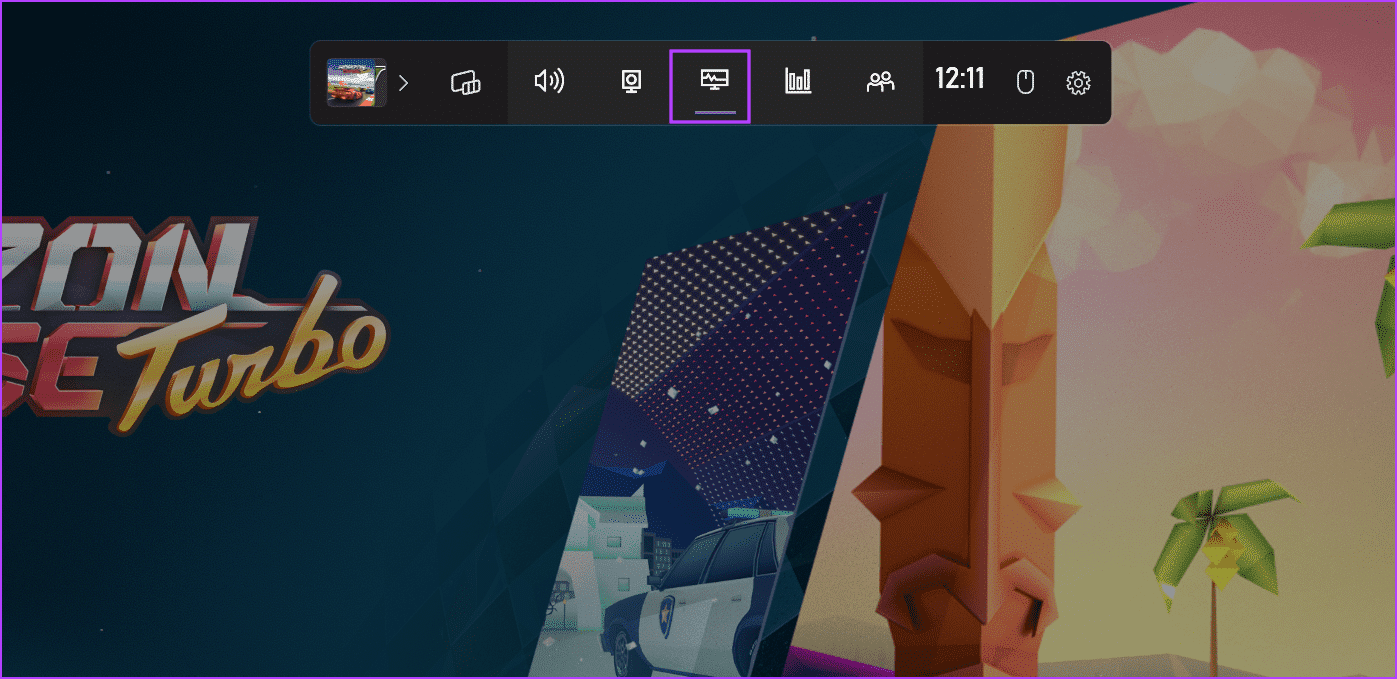Screen dimensions: 1397x679
Task: Open Game Bar settings gear
Action: pos(1078,83)
